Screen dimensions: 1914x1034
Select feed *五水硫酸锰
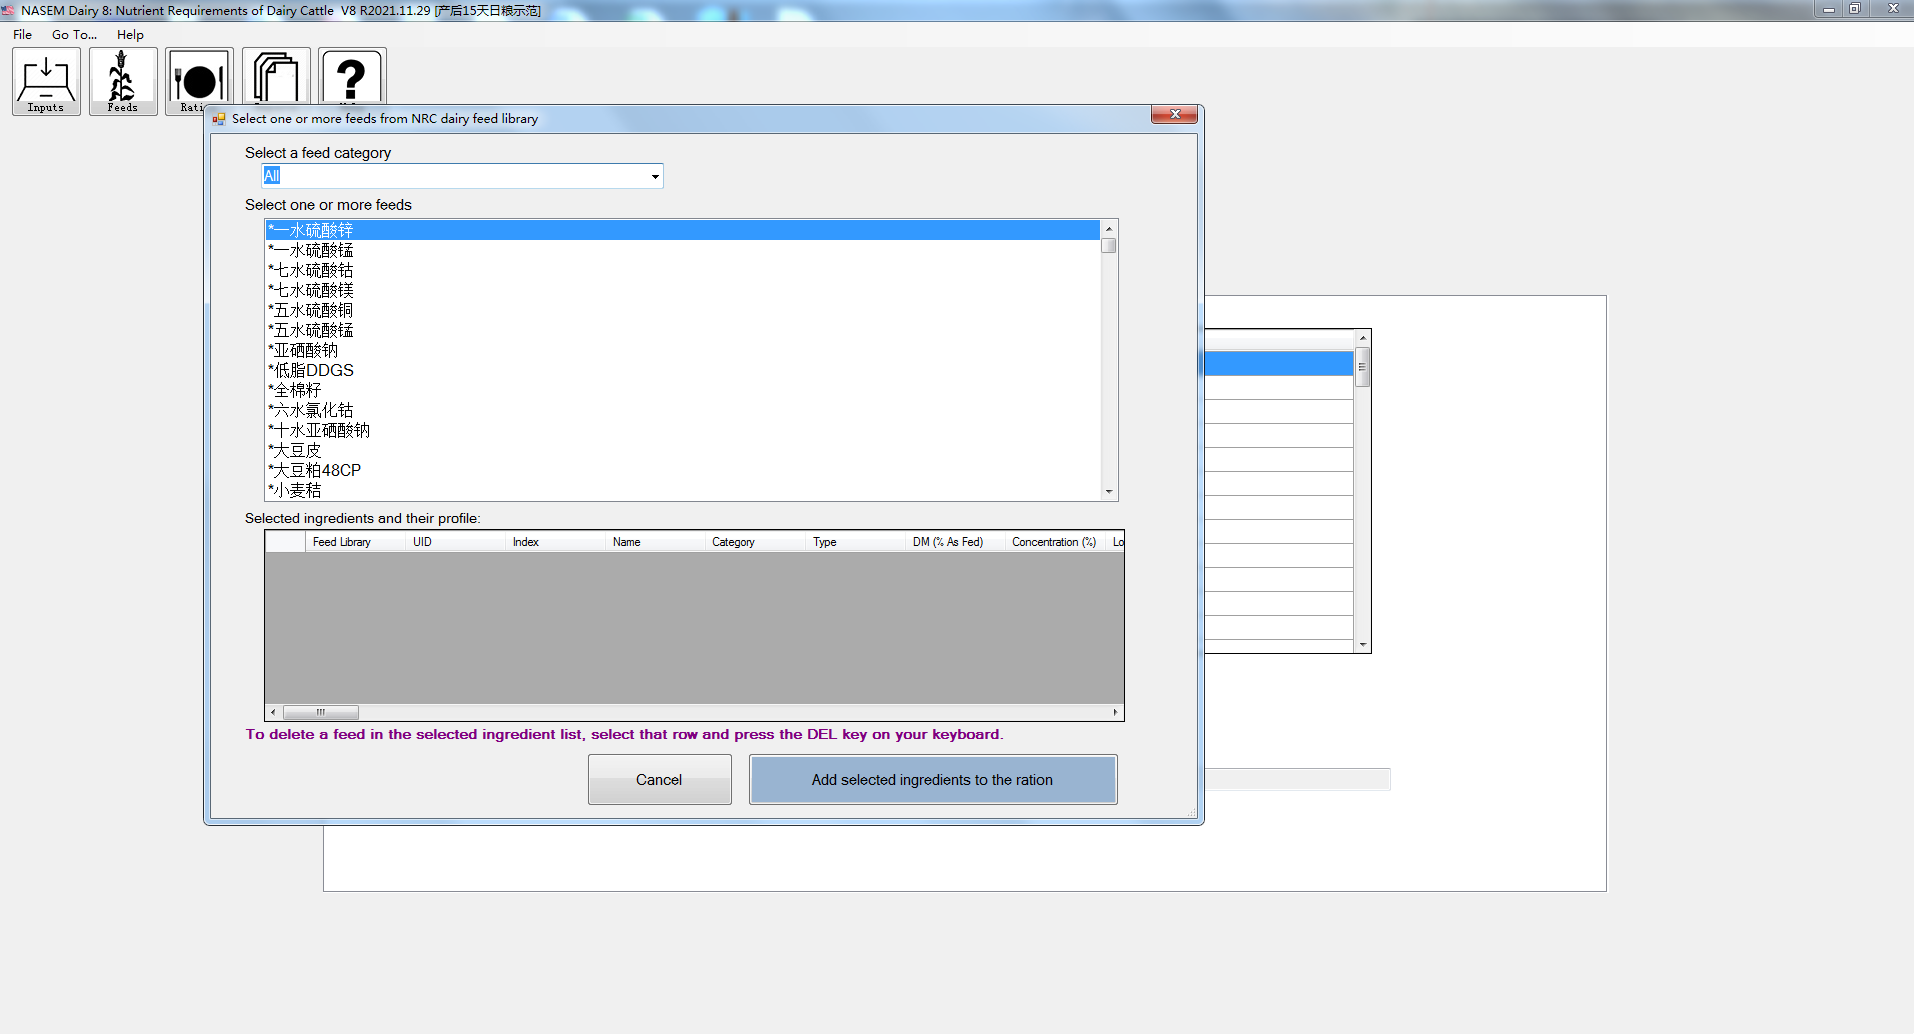(682, 330)
